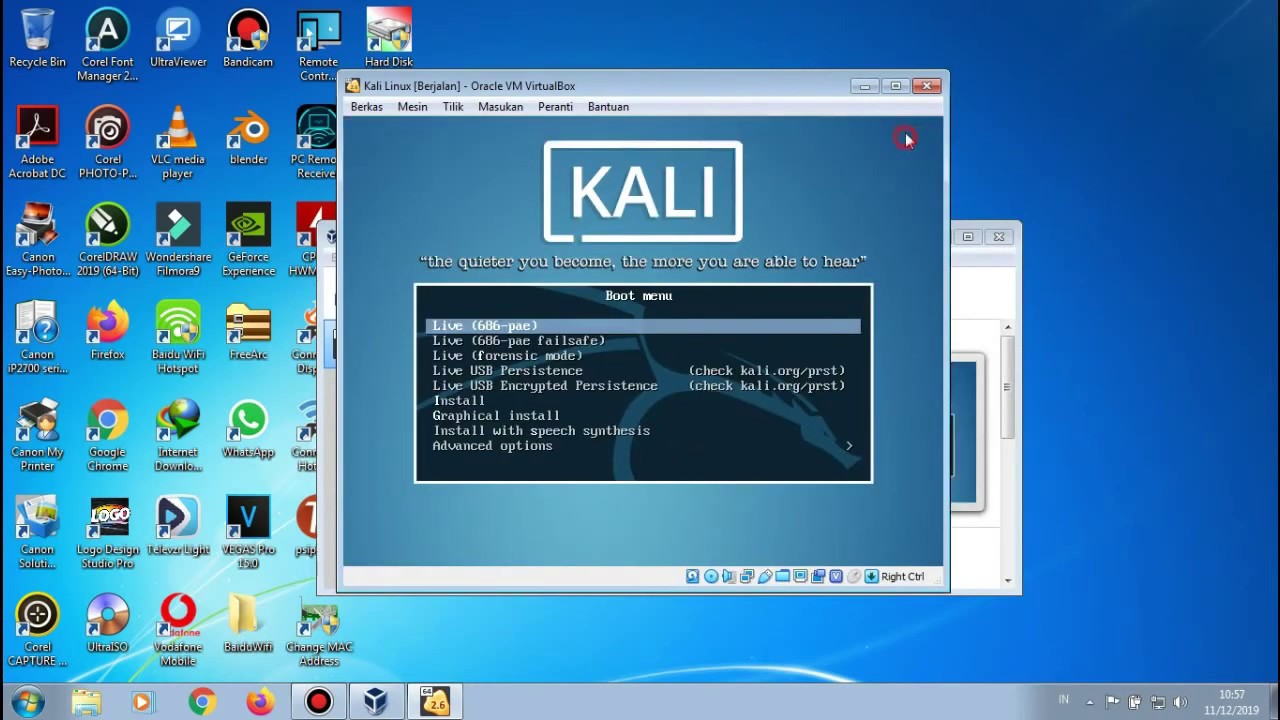The height and width of the screenshot is (720, 1280).
Task: Click the hard disk activity status icon
Action: coord(692,576)
